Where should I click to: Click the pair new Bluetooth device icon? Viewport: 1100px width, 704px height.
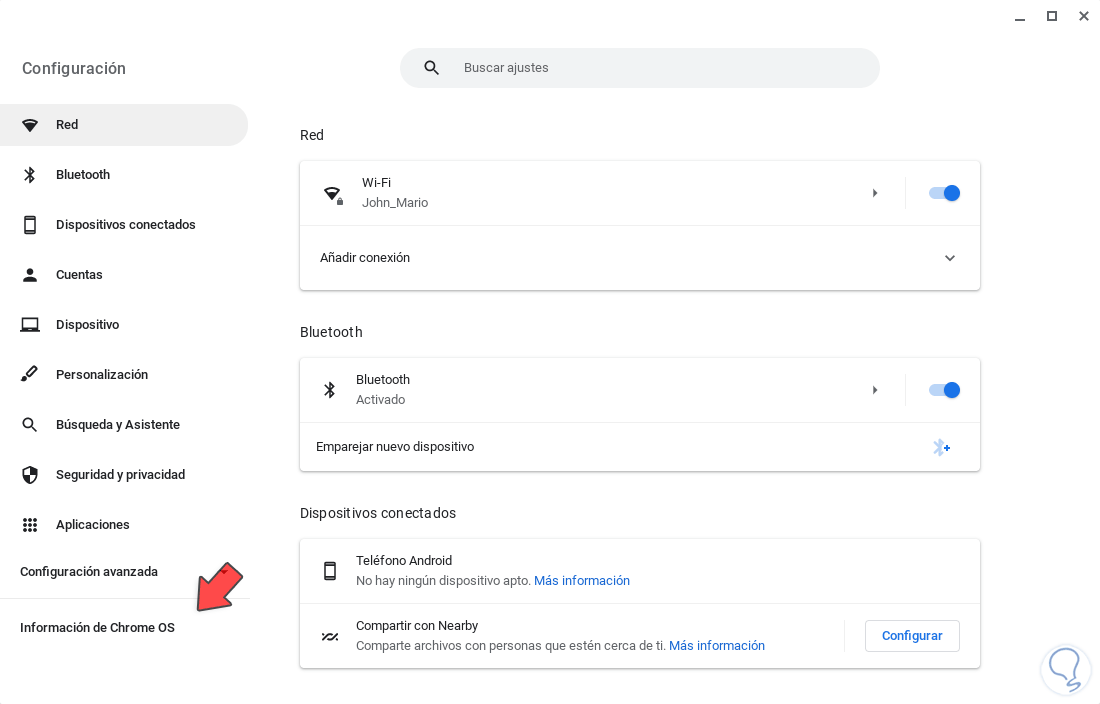tap(941, 447)
